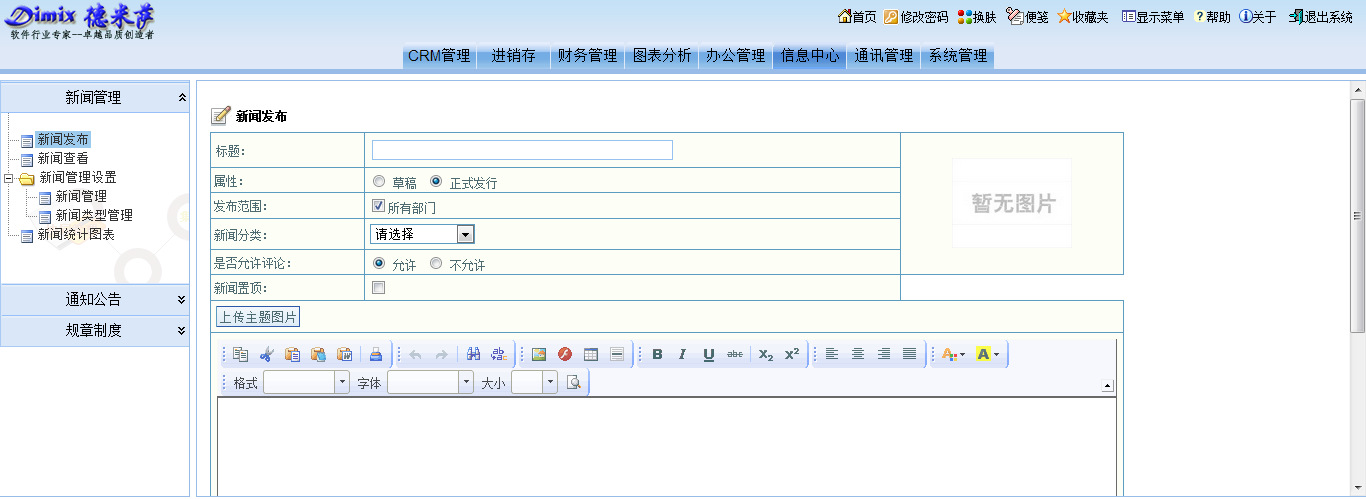Uncheck the 所有部门 checkbox
1366x499 pixels.
click(x=379, y=206)
